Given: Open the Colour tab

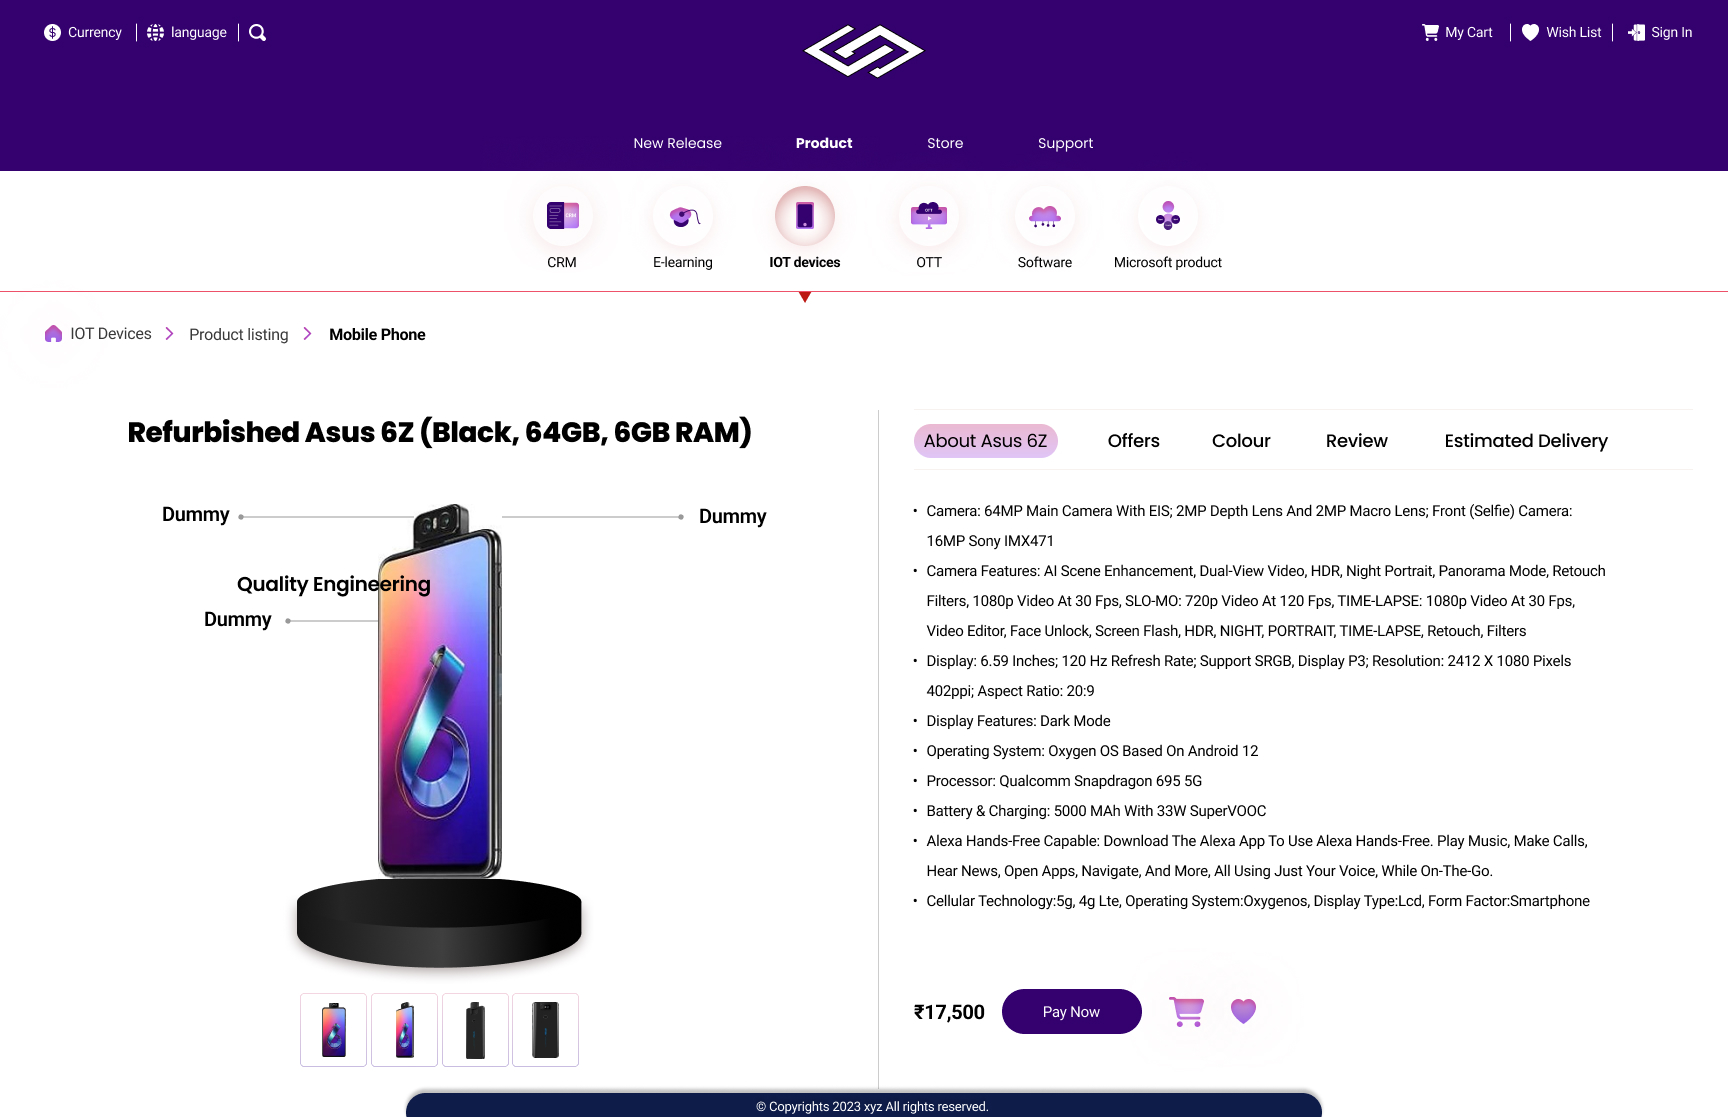Looking at the screenshot, I should tap(1241, 441).
